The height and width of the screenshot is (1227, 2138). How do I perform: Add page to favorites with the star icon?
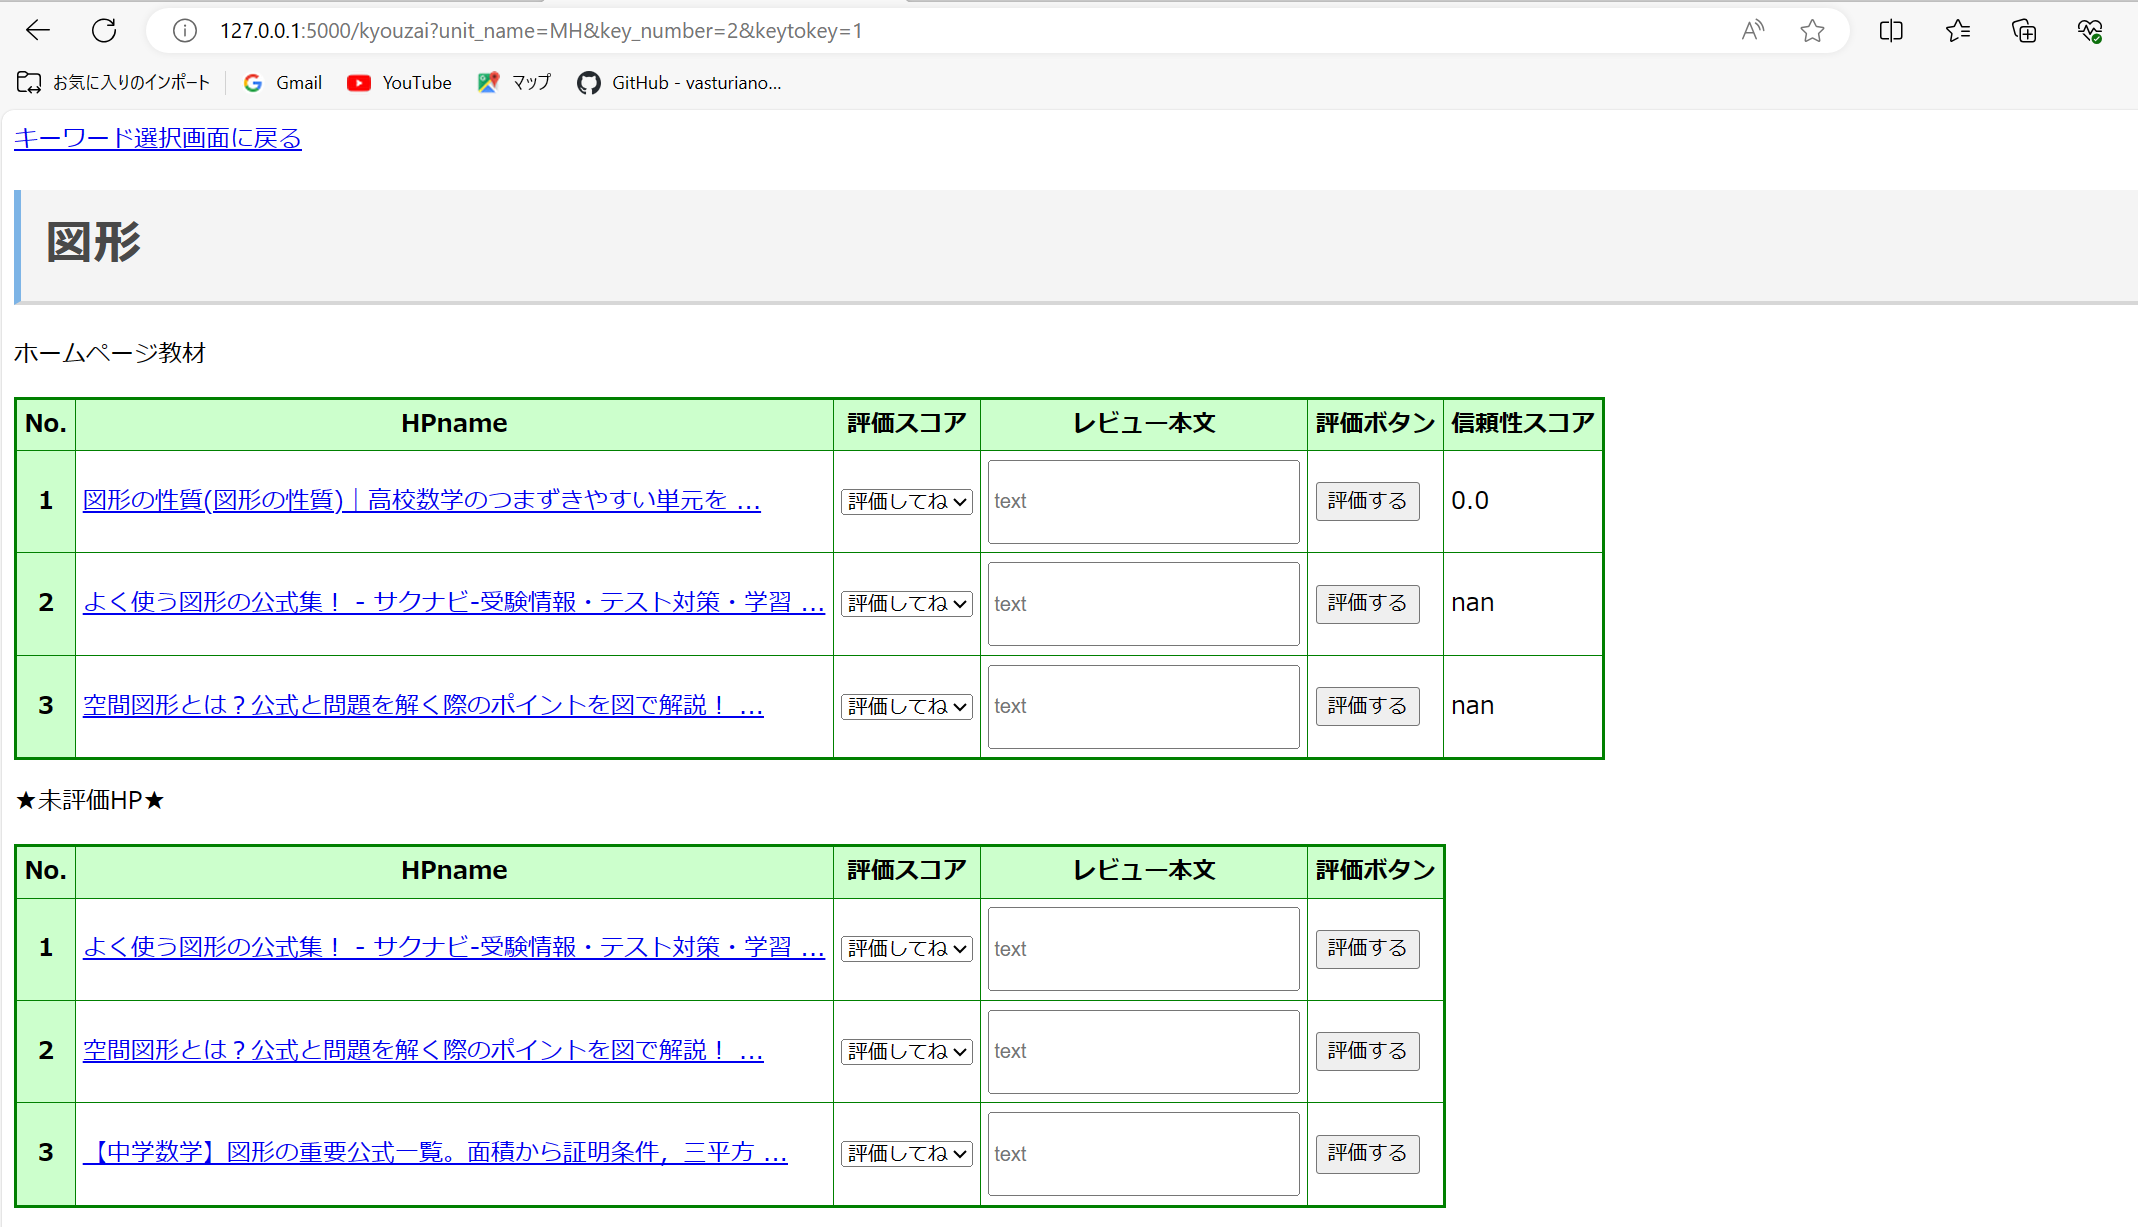point(1812,31)
